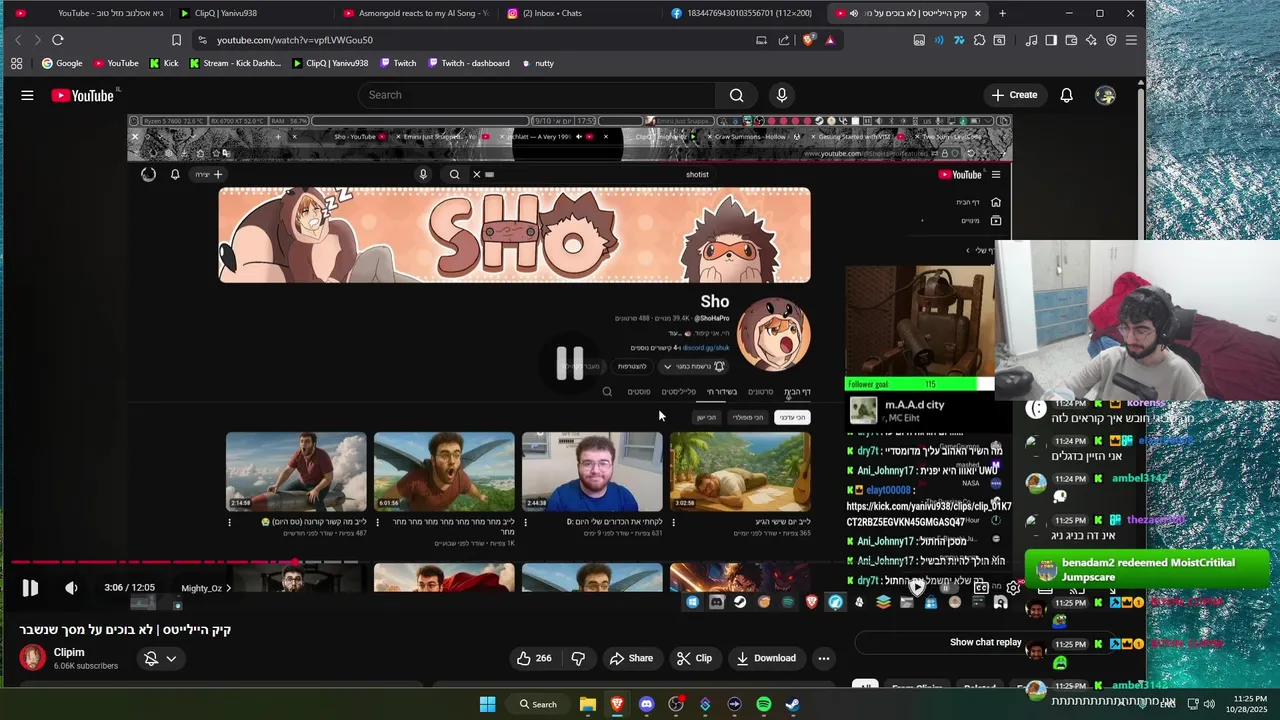Open Spotify from the Windows taskbar
Screen dimensions: 1280x720
pyautogui.click(x=764, y=704)
